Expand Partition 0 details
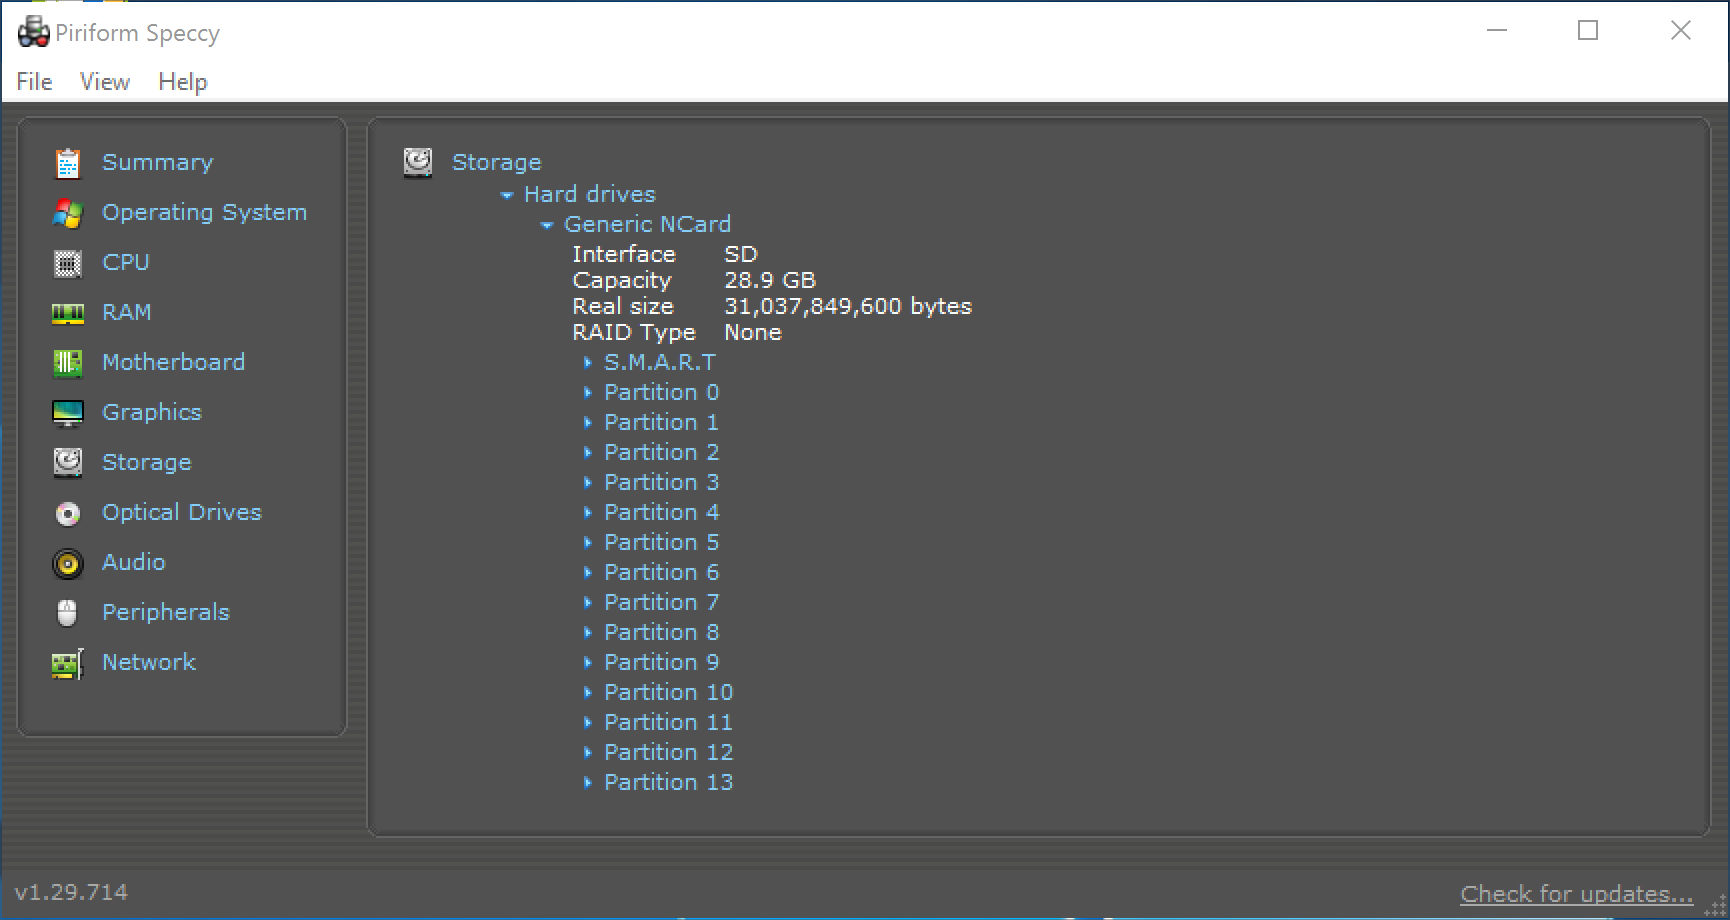The image size is (1730, 920). point(588,393)
